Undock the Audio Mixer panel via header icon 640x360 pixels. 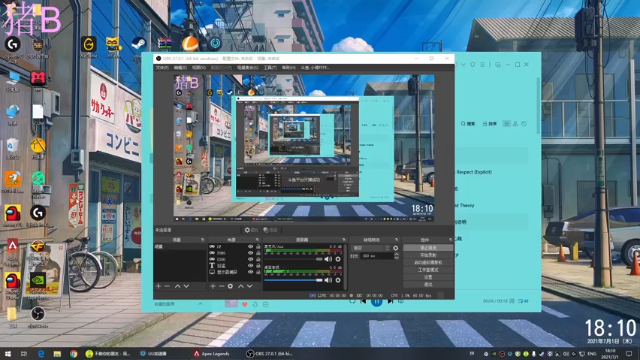click(344, 240)
